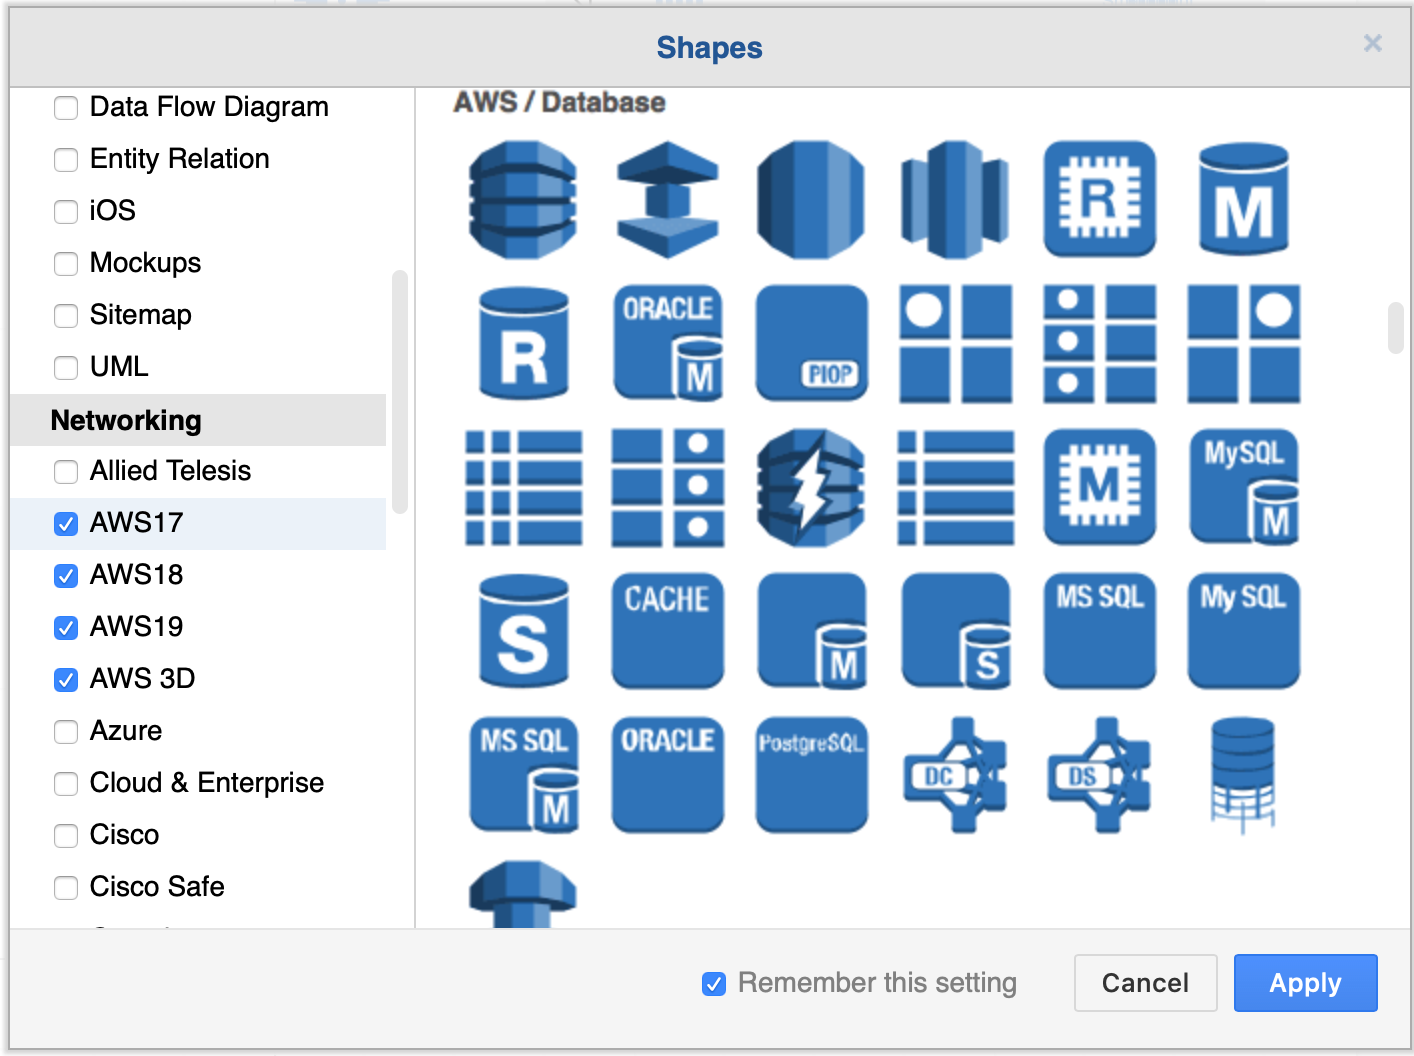Viewport: 1414px width, 1056px height.
Task: Enable the Cisco shape library
Action: click(65, 836)
